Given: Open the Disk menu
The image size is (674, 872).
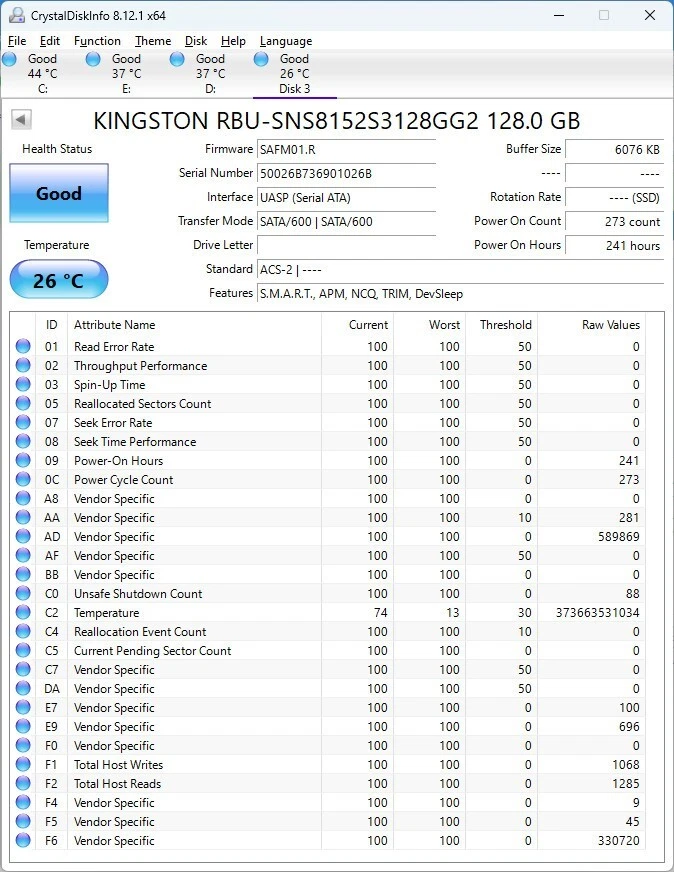Looking at the screenshot, I should (196, 41).
